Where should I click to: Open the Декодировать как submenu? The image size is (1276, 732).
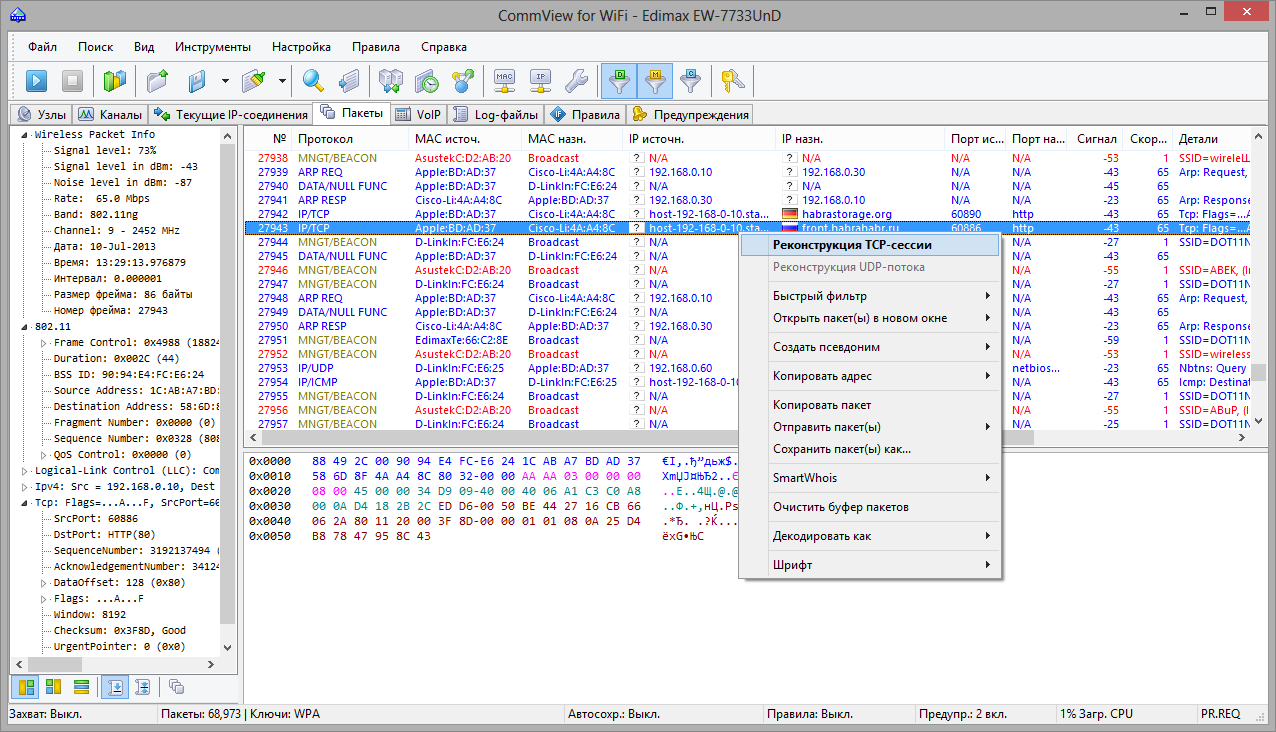pyautogui.click(x=869, y=536)
